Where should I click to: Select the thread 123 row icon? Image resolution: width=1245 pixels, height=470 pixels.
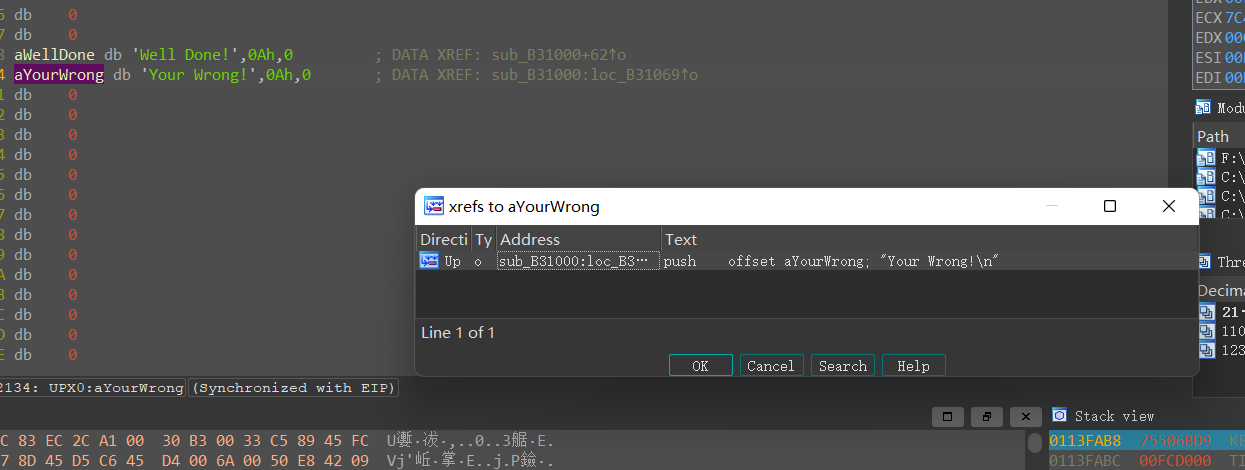click(1206, 350)
